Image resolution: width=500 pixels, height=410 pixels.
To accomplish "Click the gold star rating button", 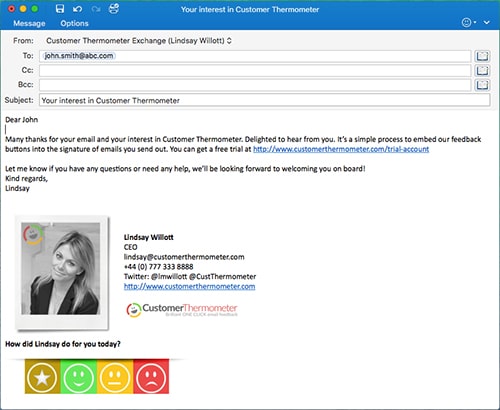I will [x=42, y=377].
